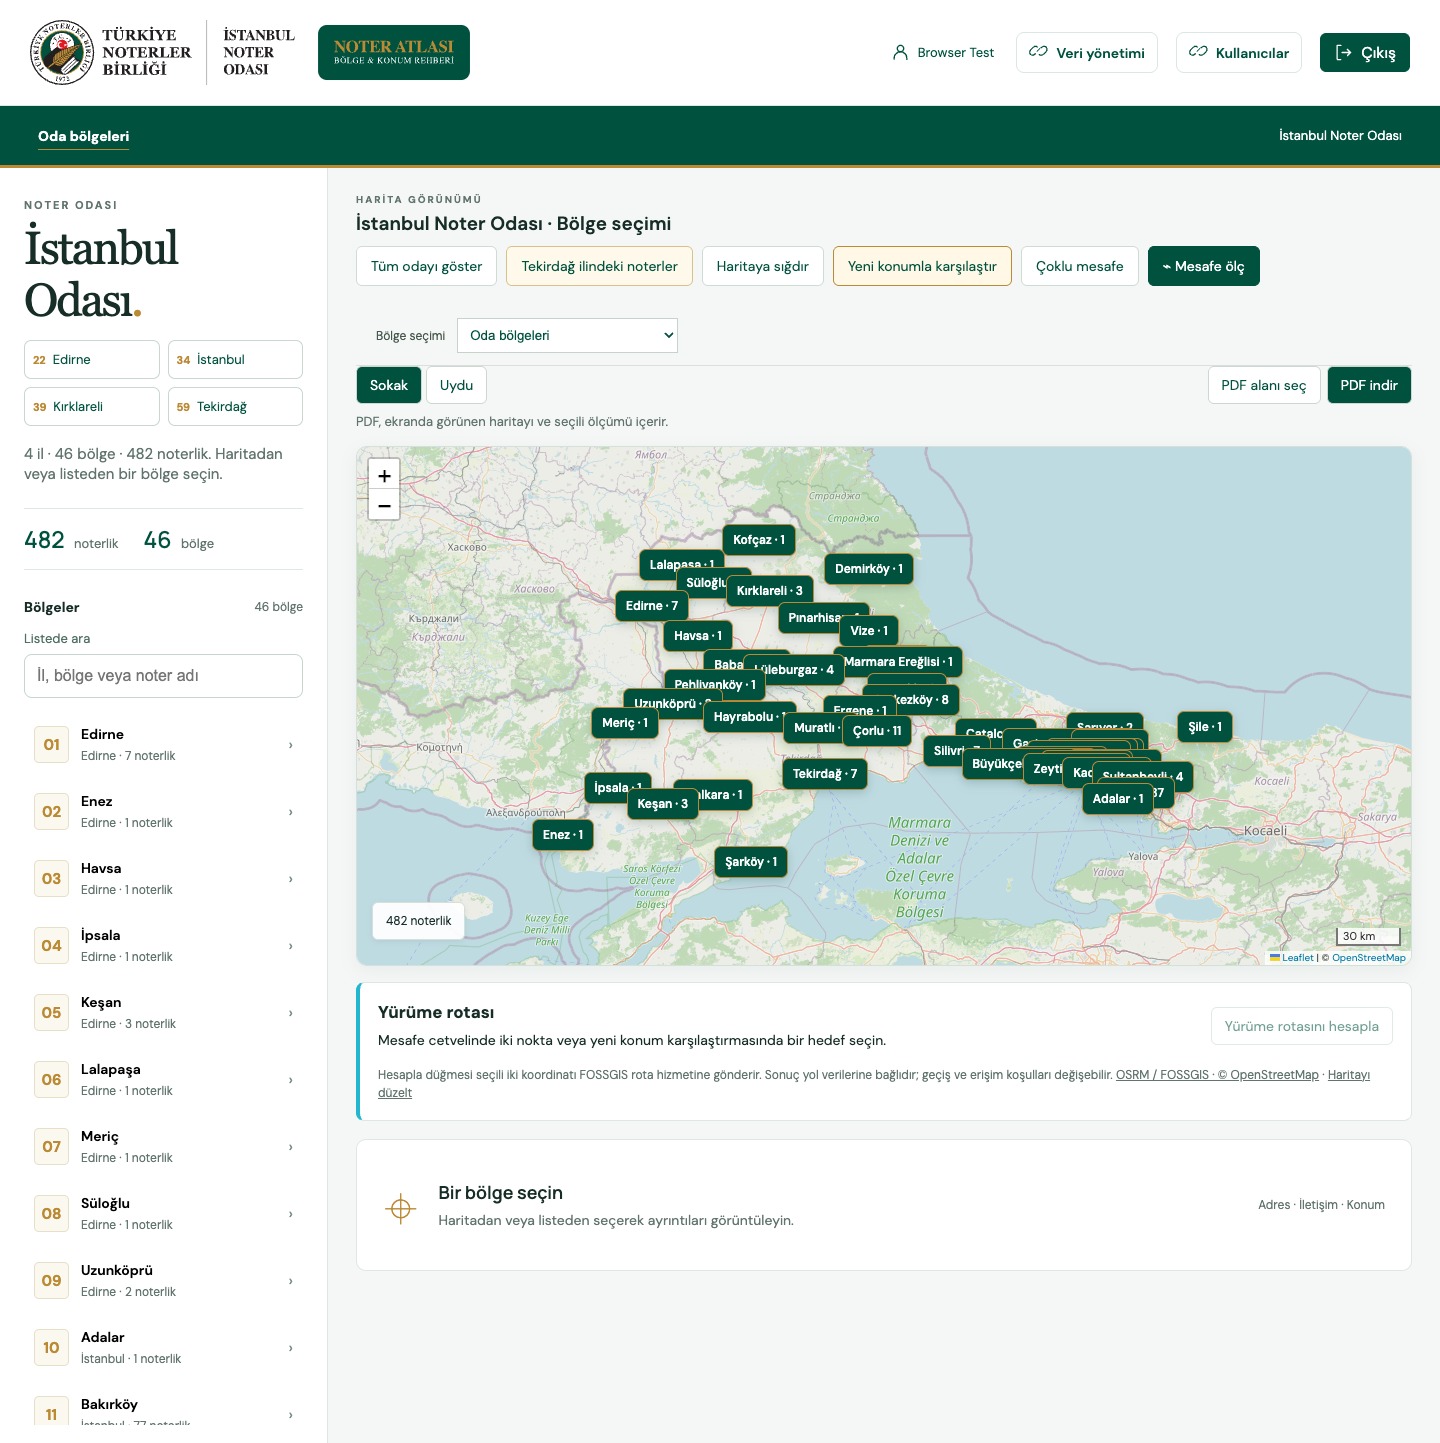This screenshot has height=1443, width=1440.
Task: Expand the Keşan region row
Action: point(164,1013)
